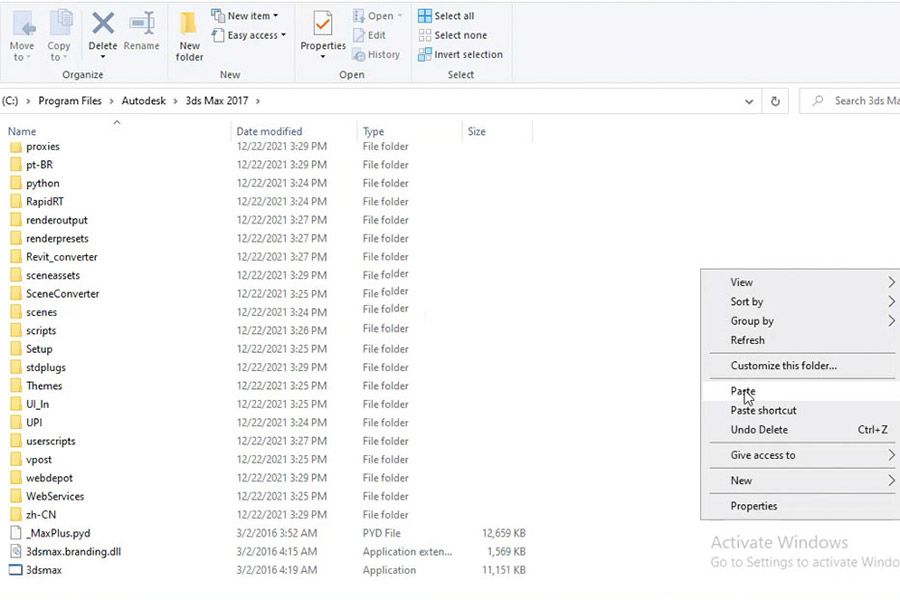This screenshot has height=600, width=900.
Task: Click the (C:) breadcrumb segment
Action: (10, 101)
